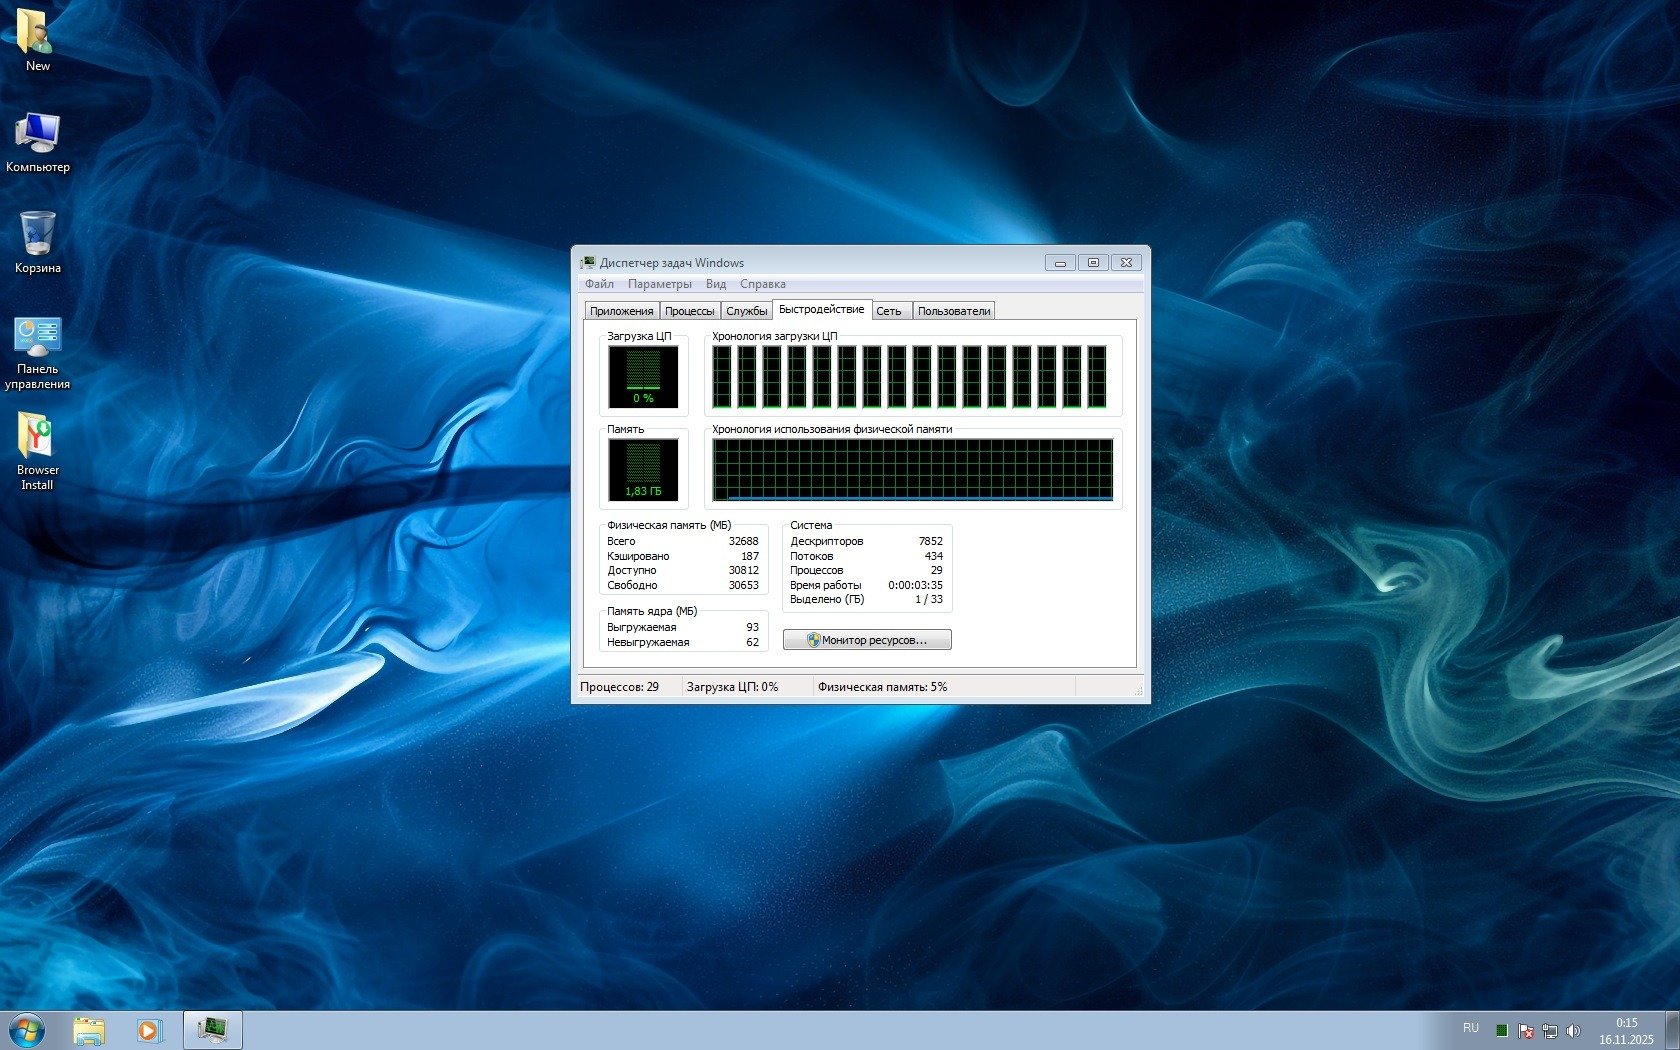The width and height of the screenshot is (1680, 1050).
Task: Click the Task Manager taskbar button
Action: (212, 1030)
